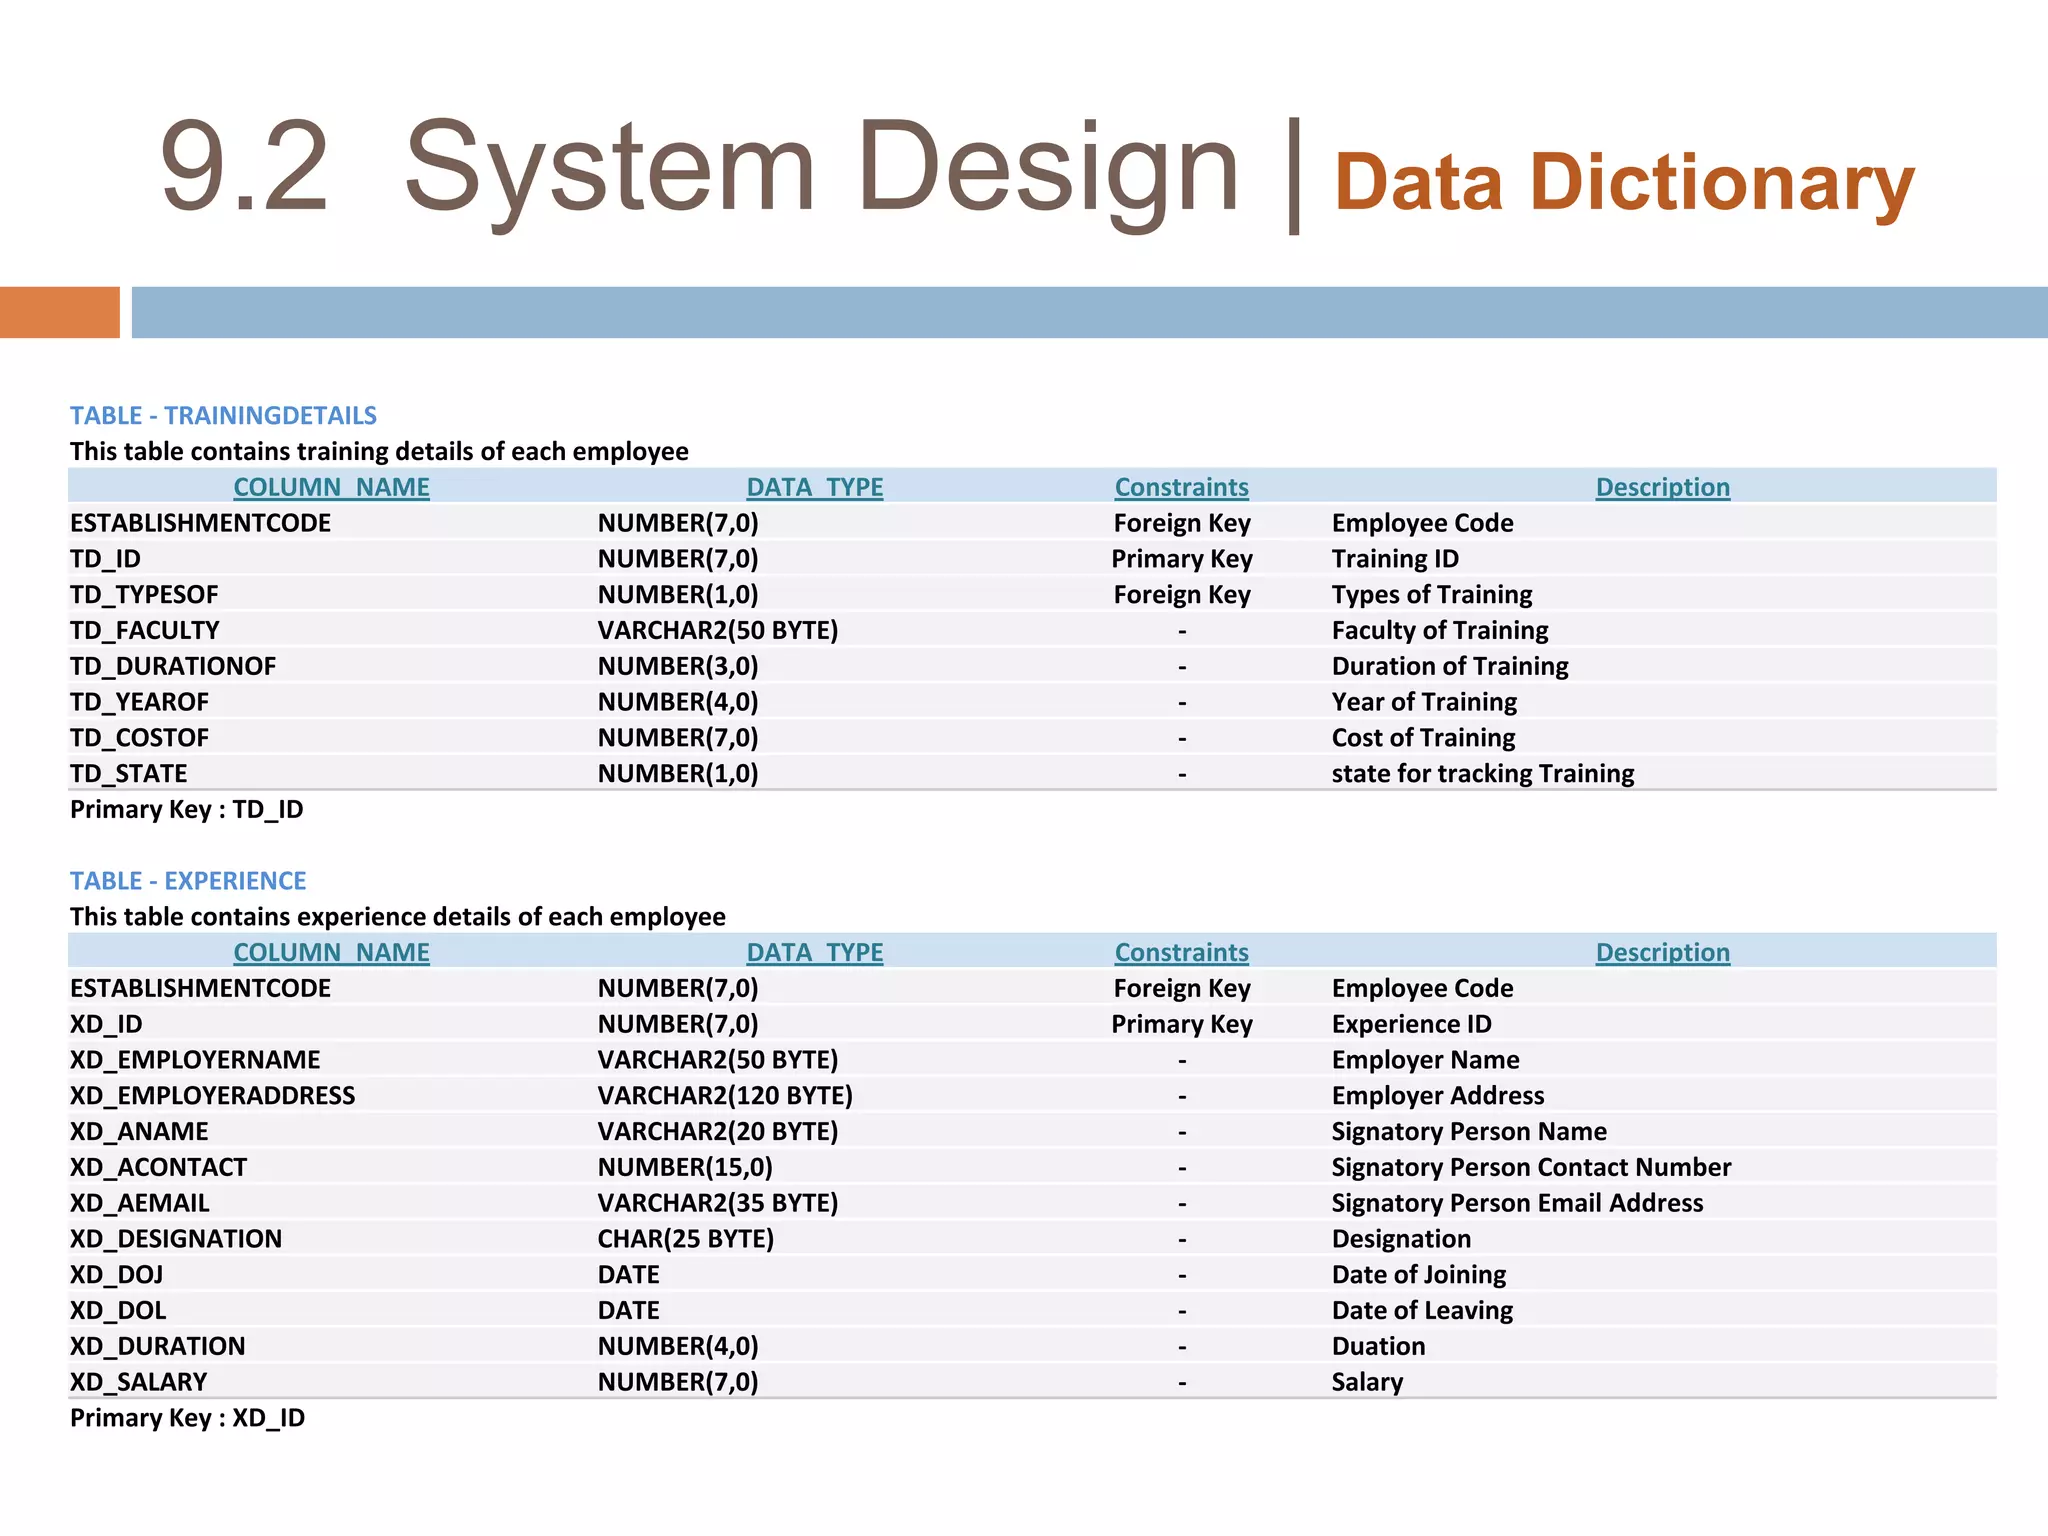The height and width of the screenshot is (1536, 2048).
Task: Click 'Date of Leaving' description
Action: pos(1422,1311)
